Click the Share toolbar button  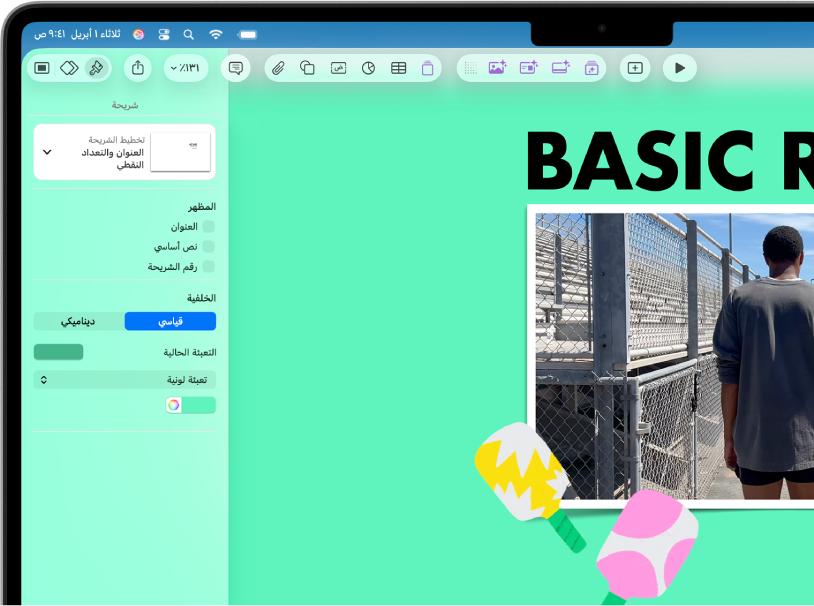click(138, 68)
